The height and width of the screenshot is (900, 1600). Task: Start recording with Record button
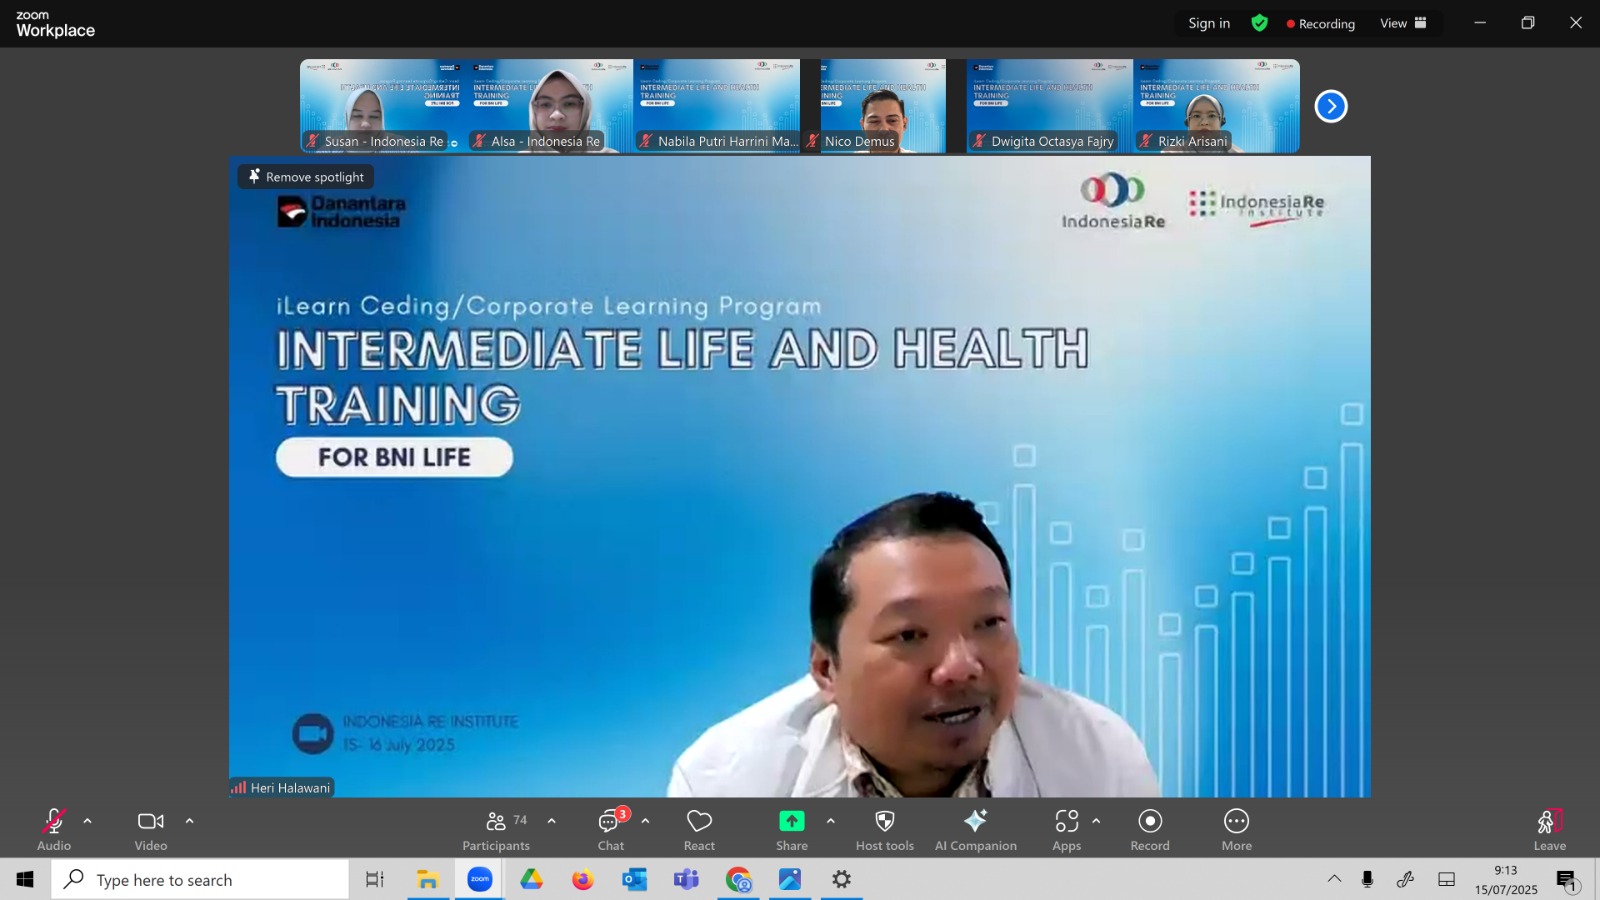[x=1150, y=830]
